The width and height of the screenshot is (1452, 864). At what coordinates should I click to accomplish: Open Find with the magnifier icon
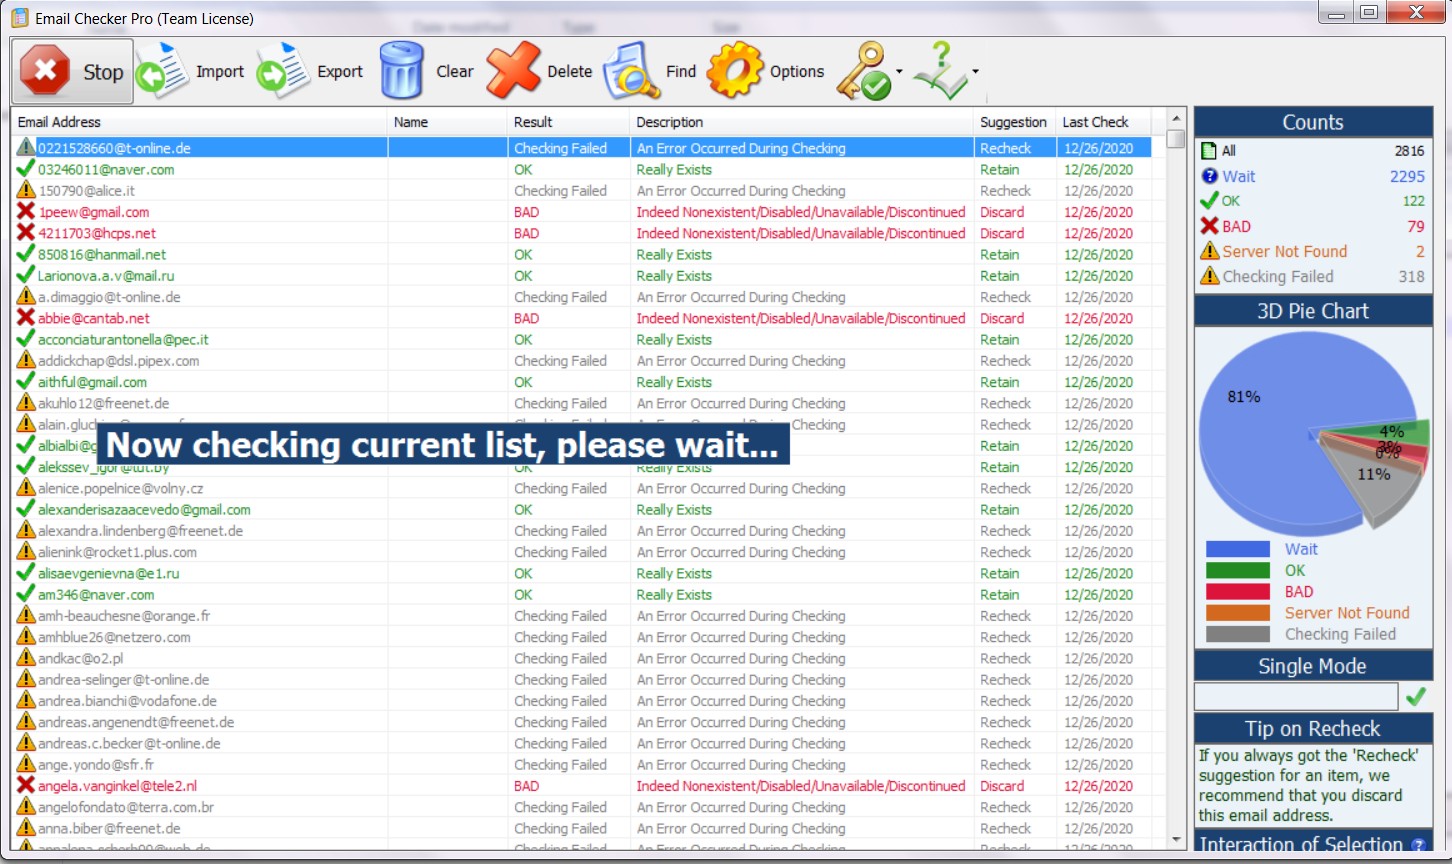point(631,71)
